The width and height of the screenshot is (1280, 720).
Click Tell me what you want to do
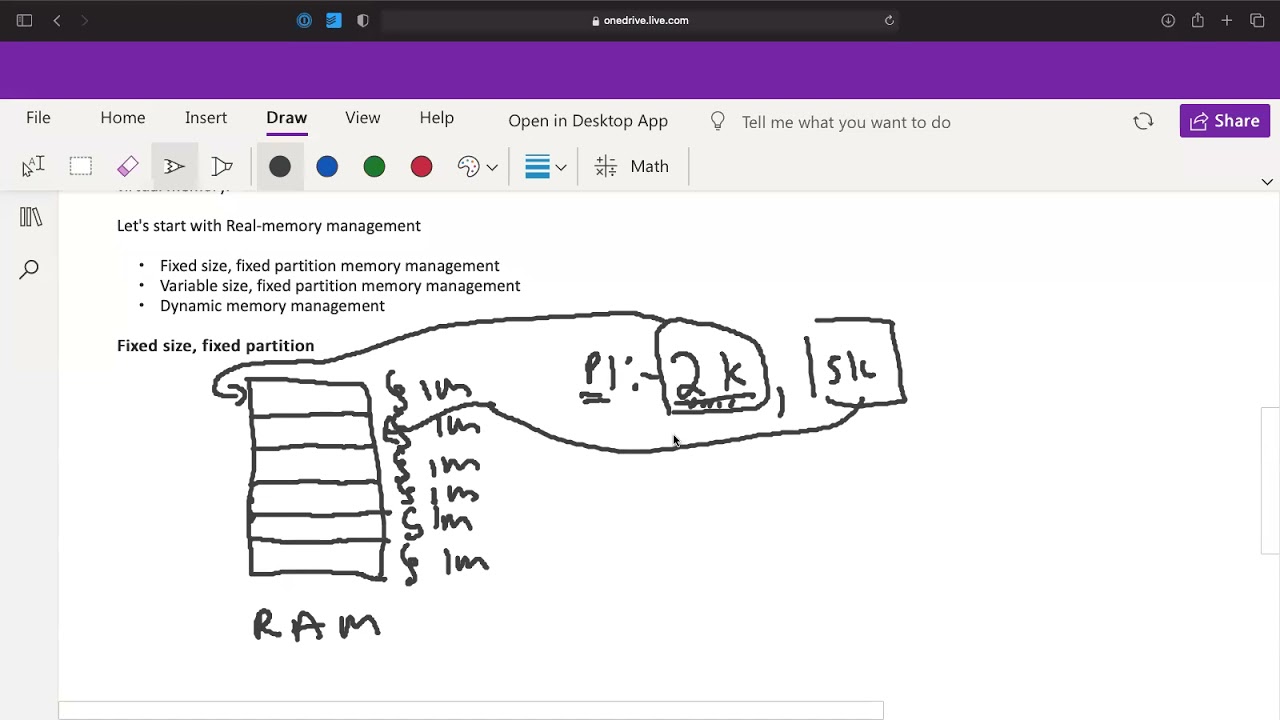pyautogui.click(x=846, y=122)
